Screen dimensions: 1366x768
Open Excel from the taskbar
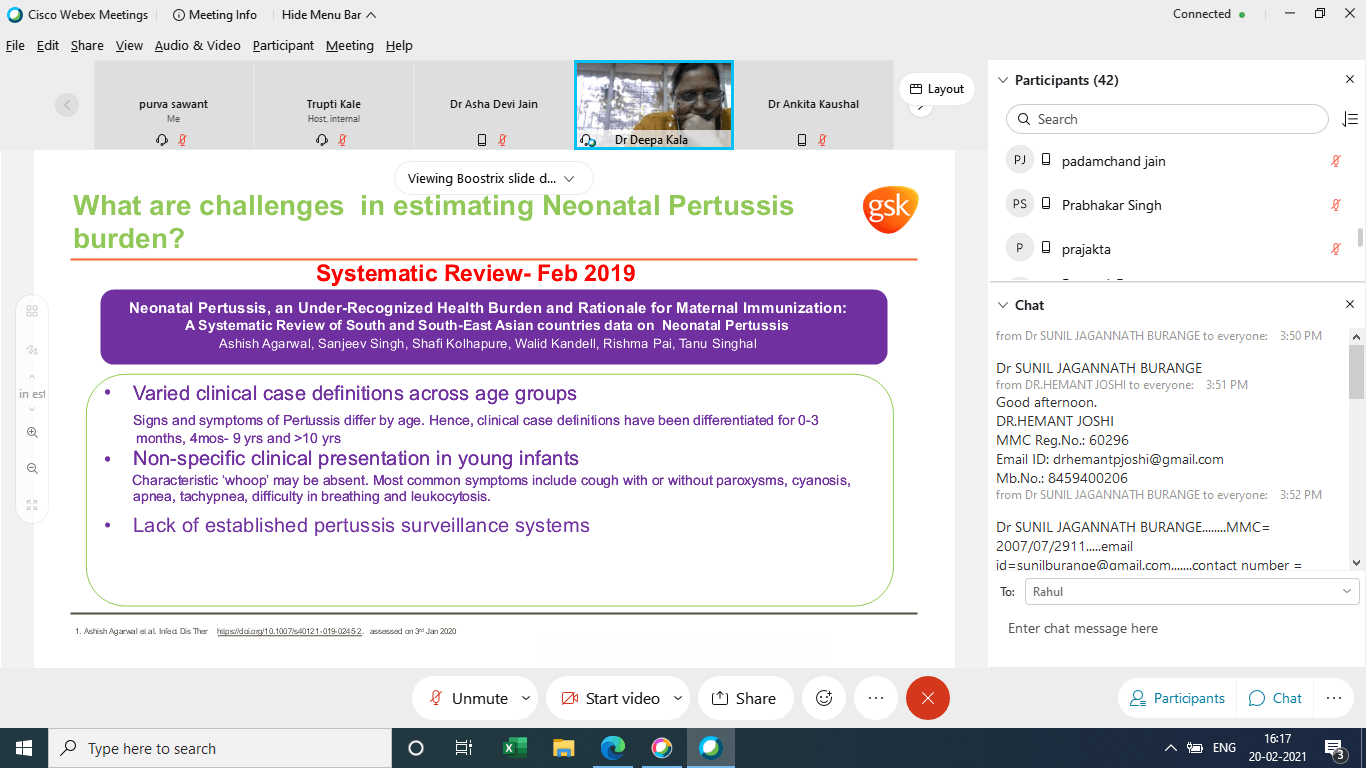click(x=514, y=748)
